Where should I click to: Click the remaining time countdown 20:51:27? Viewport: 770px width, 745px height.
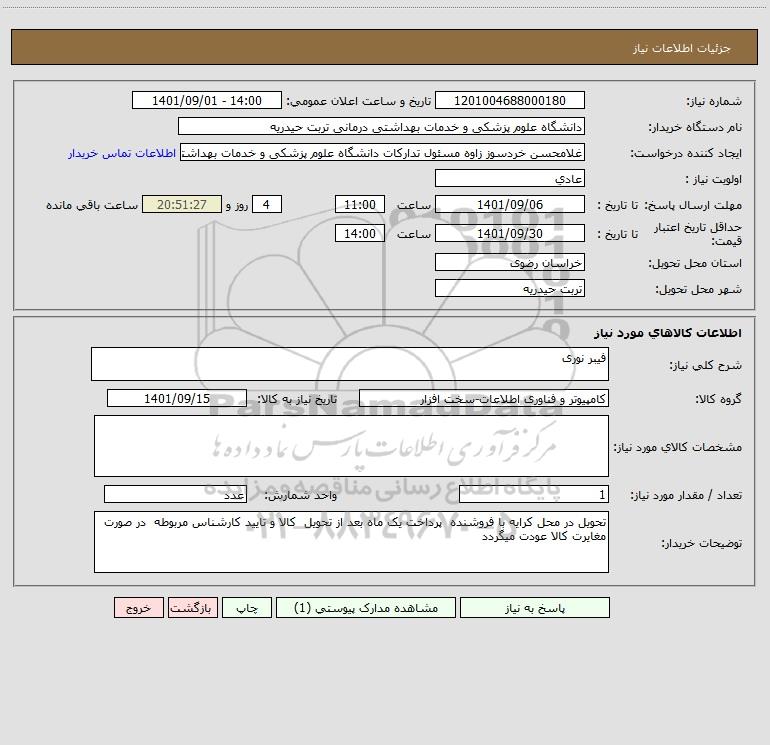coord(182,204)
